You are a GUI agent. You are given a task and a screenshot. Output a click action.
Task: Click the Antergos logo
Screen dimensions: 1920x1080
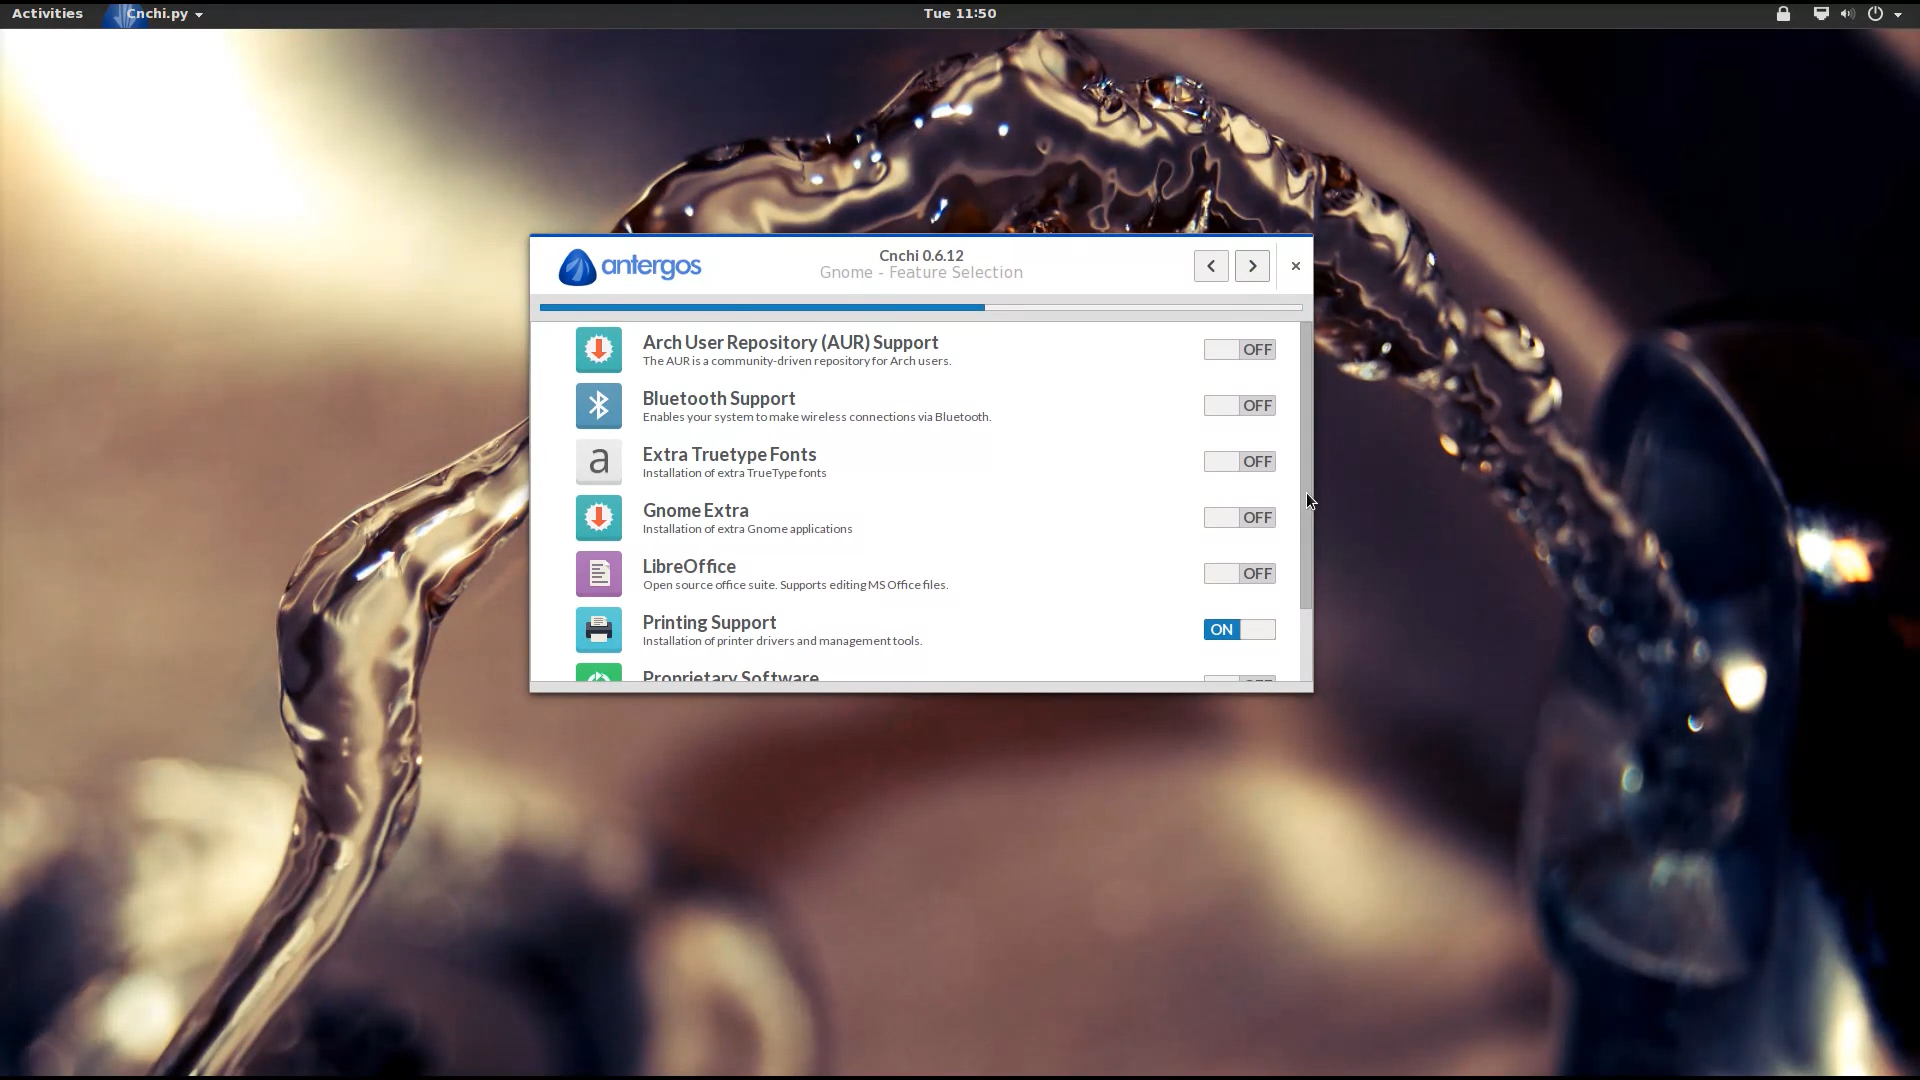(x=629, y=266)
